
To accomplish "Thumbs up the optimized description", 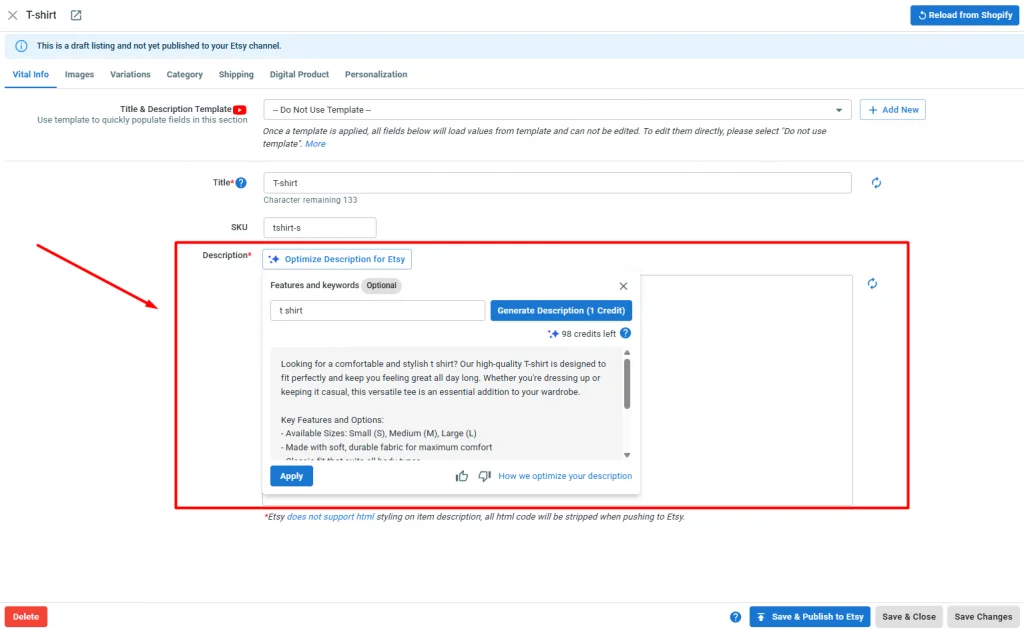I will 461,476.
